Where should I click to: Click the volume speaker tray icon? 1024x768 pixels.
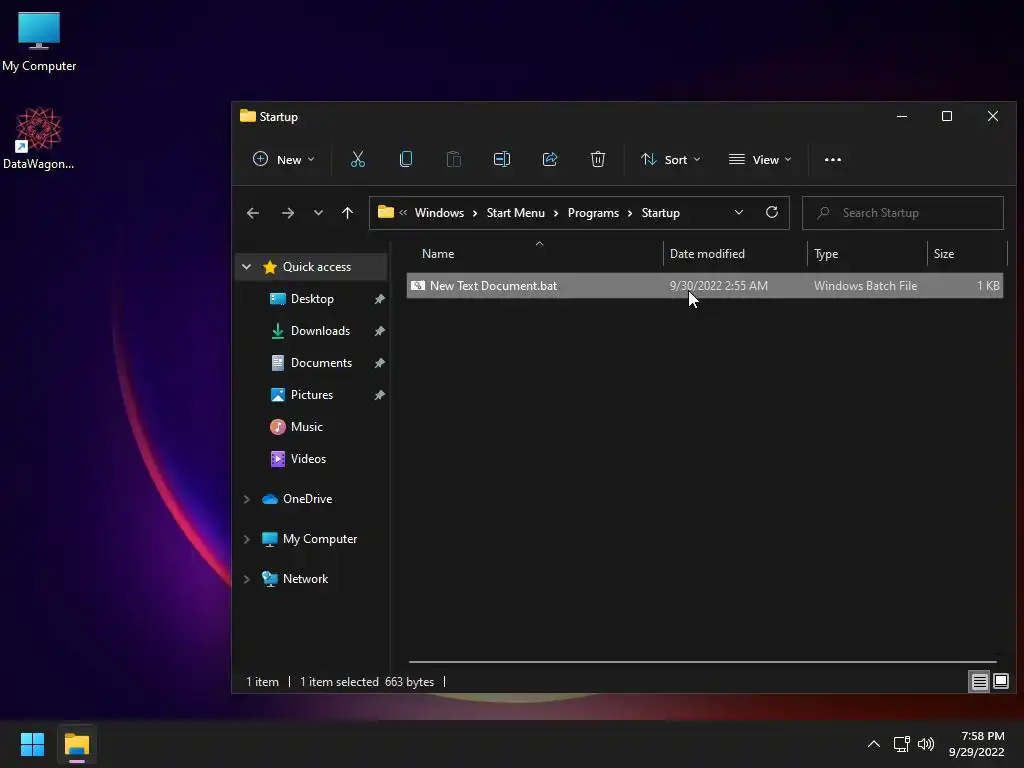pyautogui.click(x=926, y=744)
